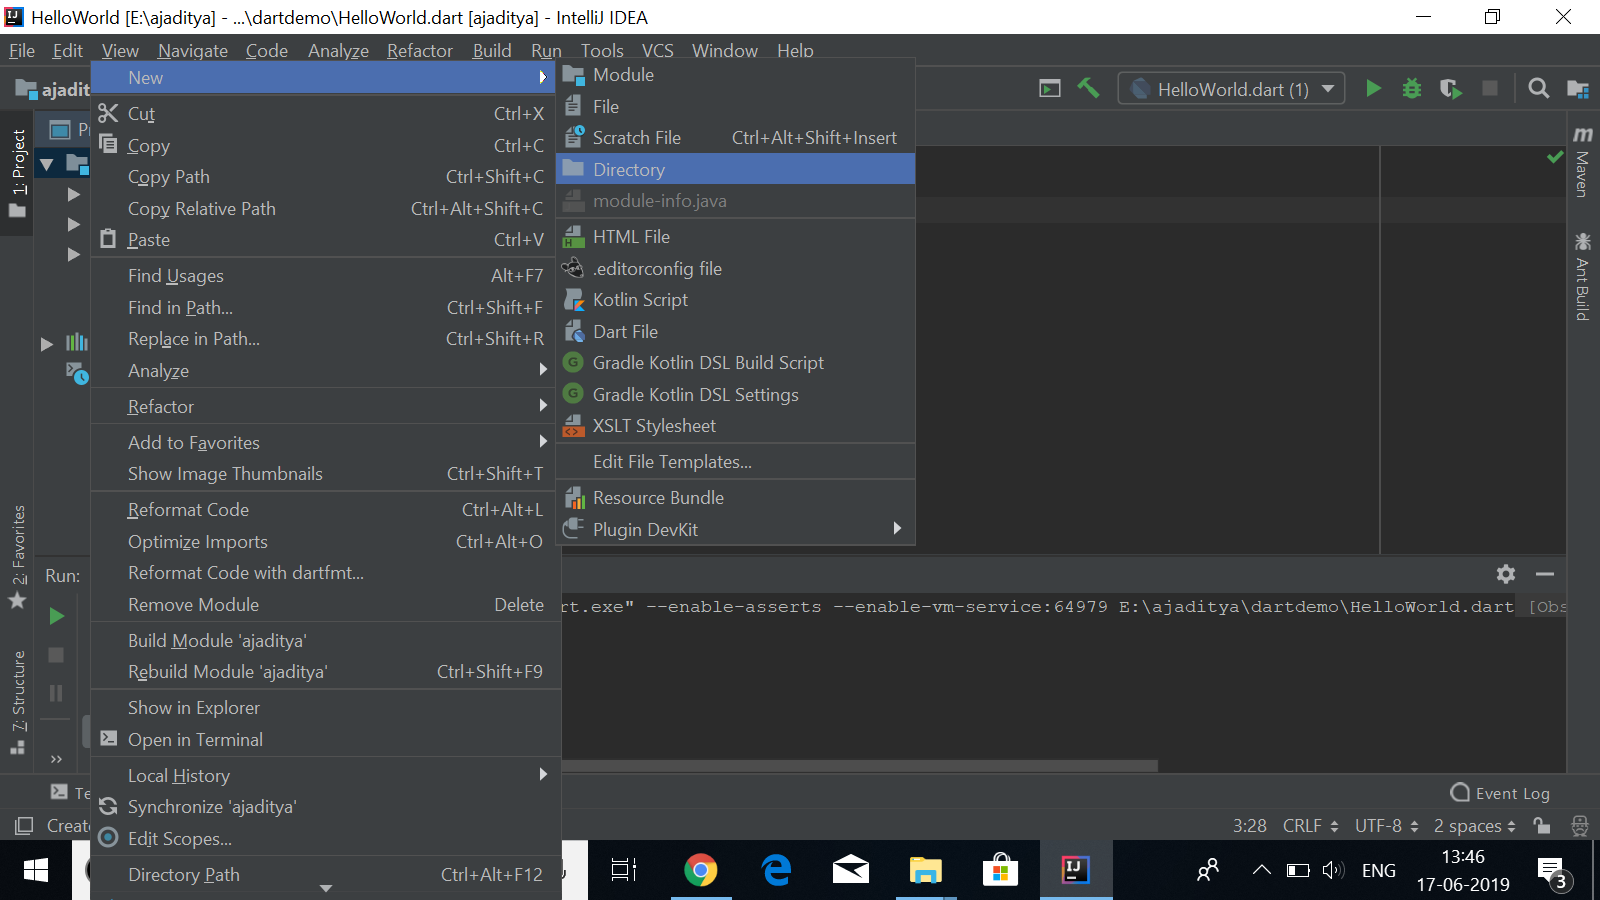Run HelloWorld.dart with the green play icon

click(x=1373, y=88)
